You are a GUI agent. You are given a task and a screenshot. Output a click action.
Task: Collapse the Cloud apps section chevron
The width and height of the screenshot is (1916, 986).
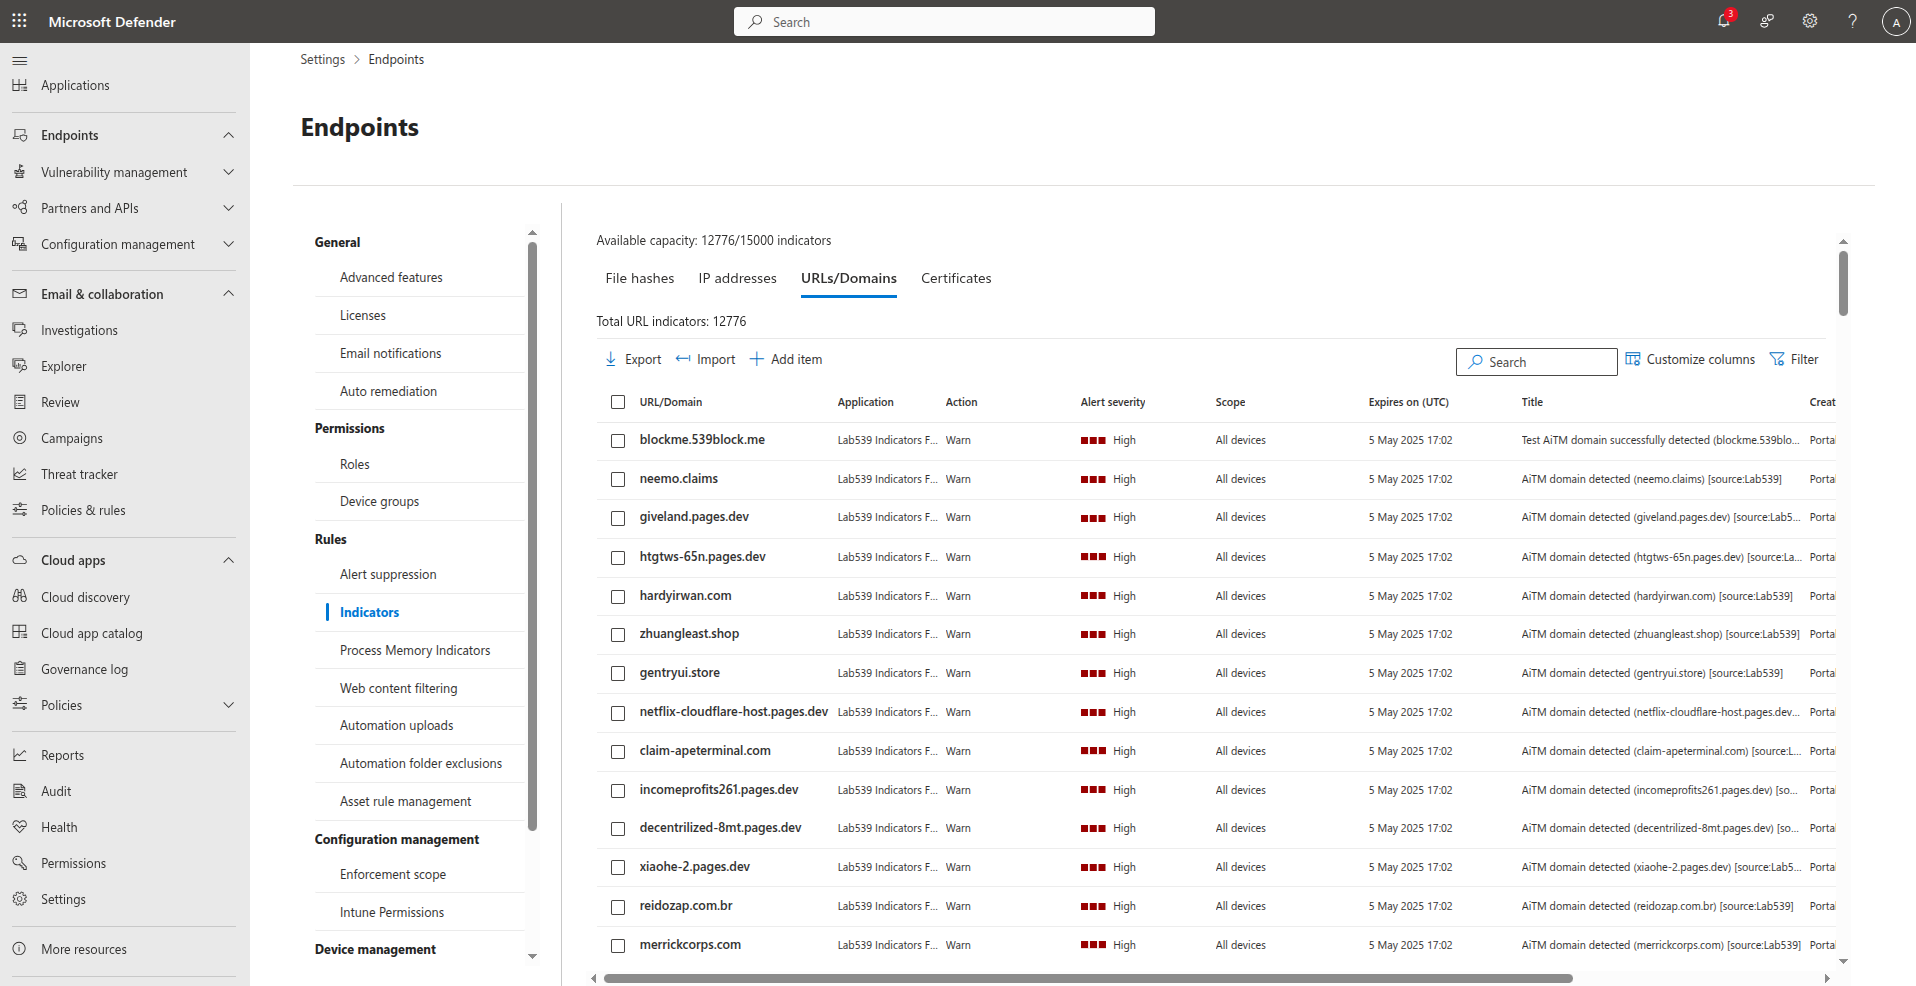tap(228, 560)
